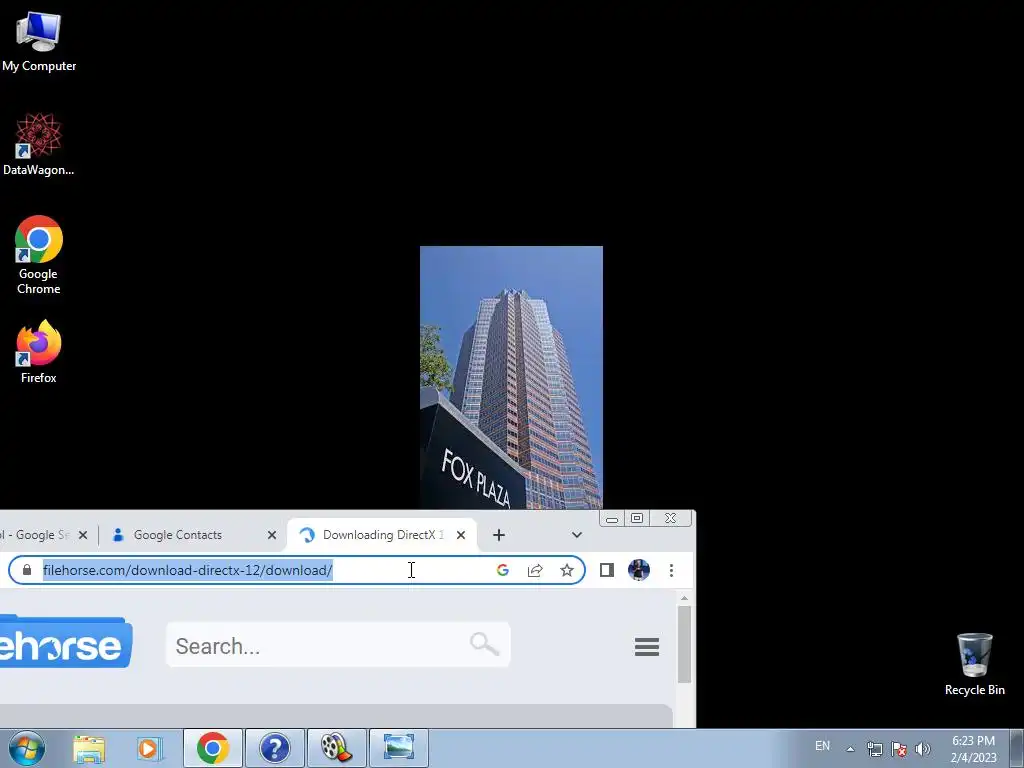Open Chrome three-dot menu
The height and width of the screenshot is (768, 1024).
[671, 570]
